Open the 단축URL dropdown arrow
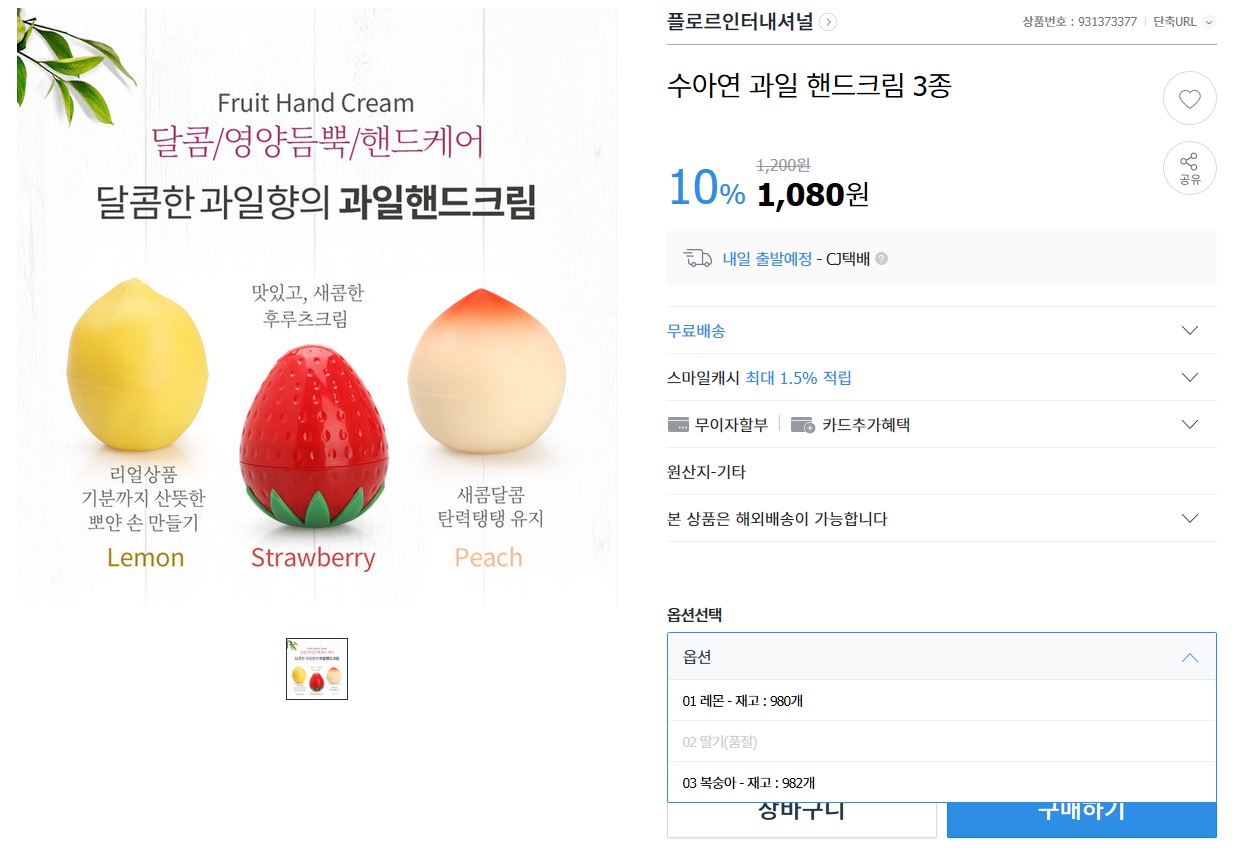Image resolution: width=1241 pixels, height=863 pixels. point(1209,22)
